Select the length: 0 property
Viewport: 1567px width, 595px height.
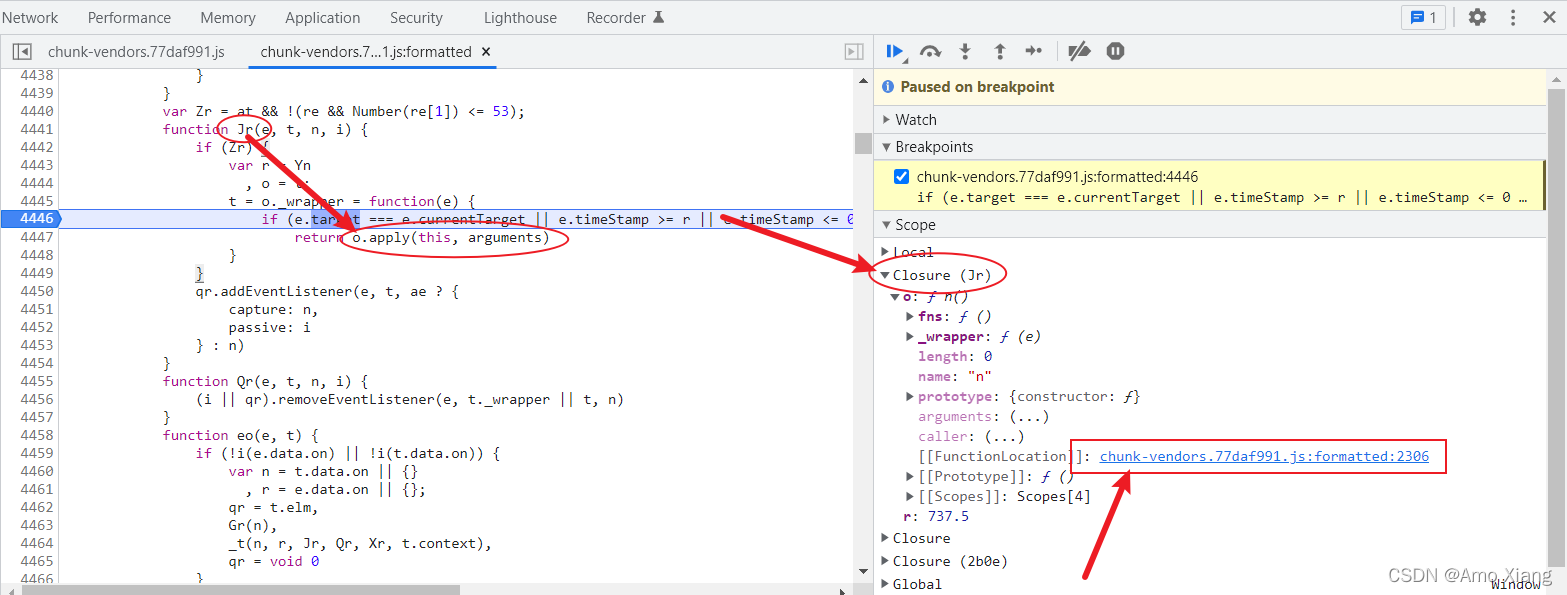(x=955, y=357)
